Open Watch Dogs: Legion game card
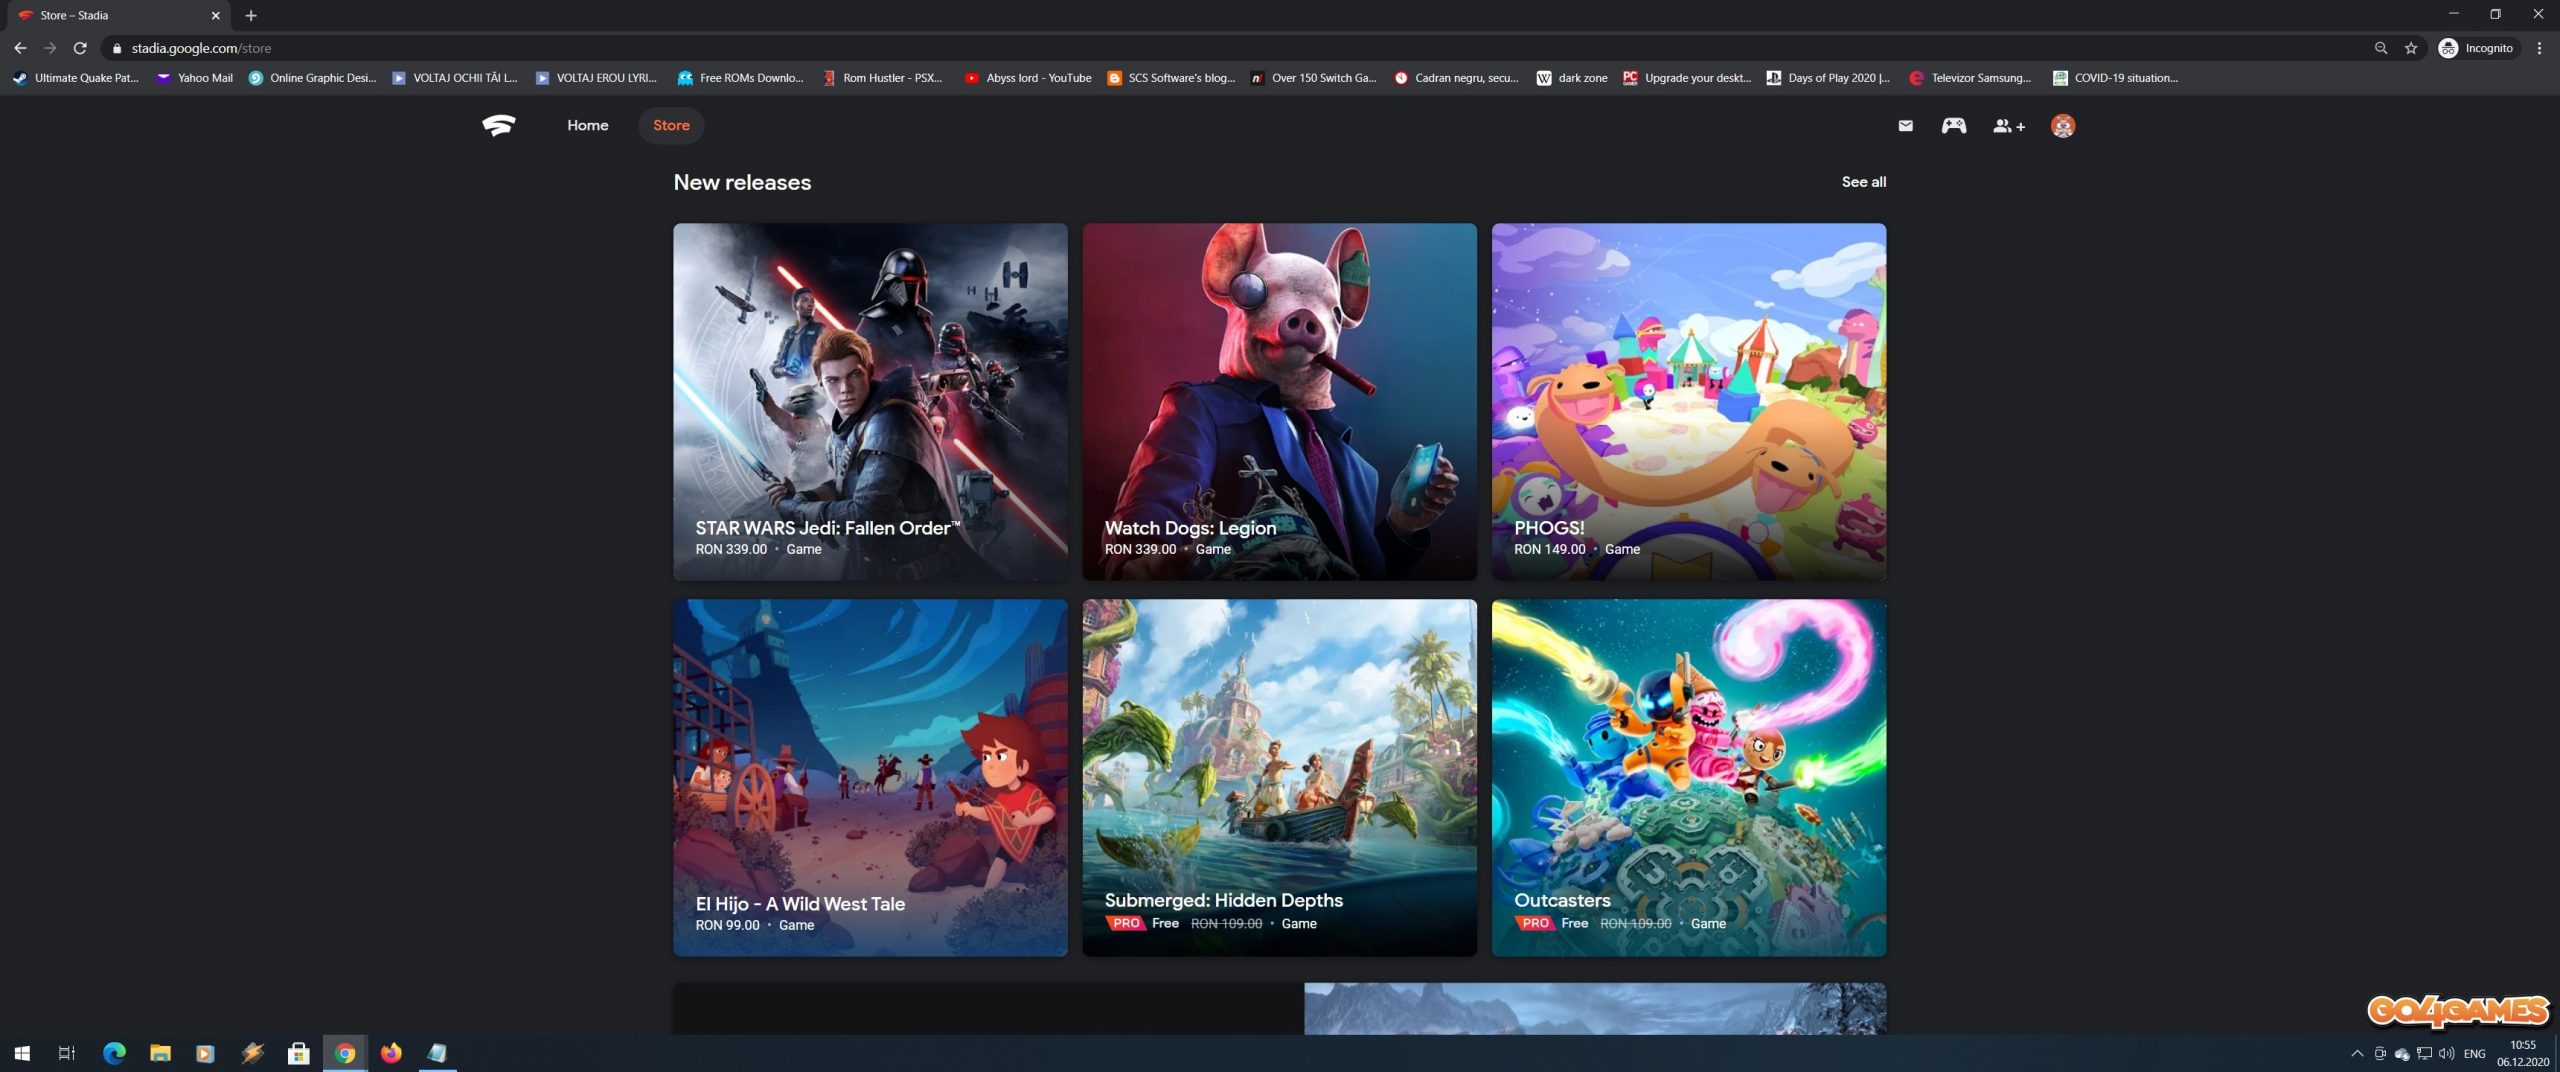Screen dimensions: 2560x1072 1279,401
